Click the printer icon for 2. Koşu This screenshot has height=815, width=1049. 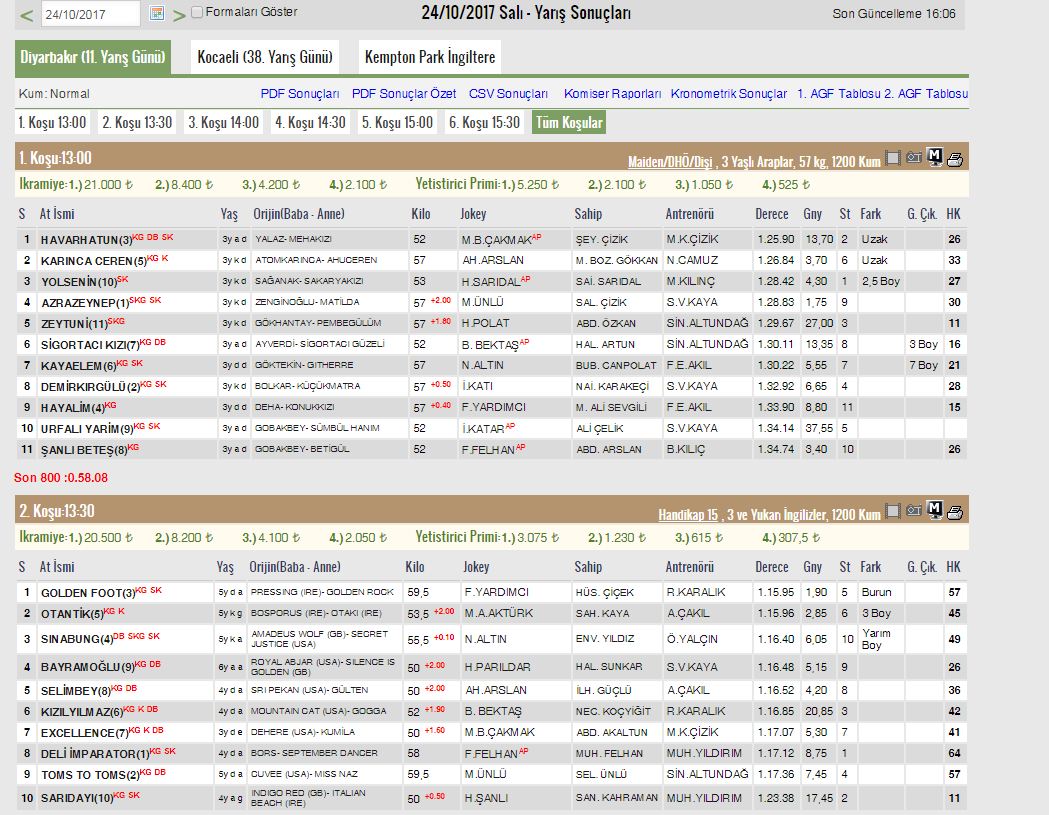(x=955, y=511)
